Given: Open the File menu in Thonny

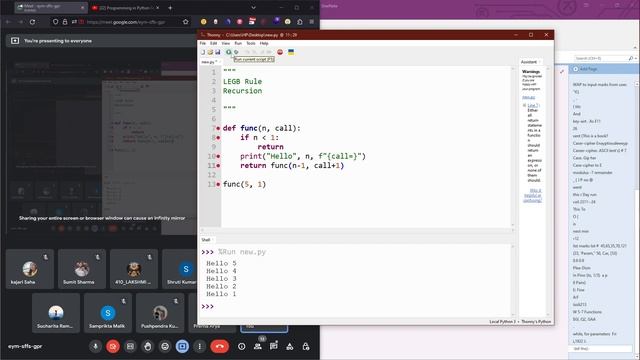Looking at the screenshot, I should point(203,43).
